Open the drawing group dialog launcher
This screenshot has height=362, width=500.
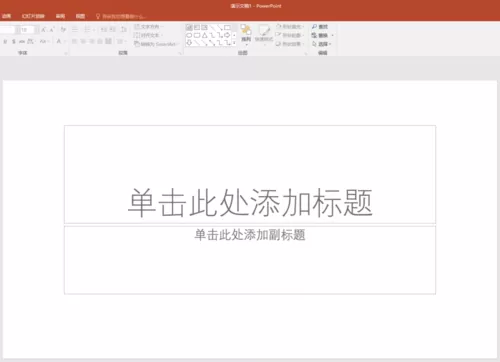click(306, 53)
